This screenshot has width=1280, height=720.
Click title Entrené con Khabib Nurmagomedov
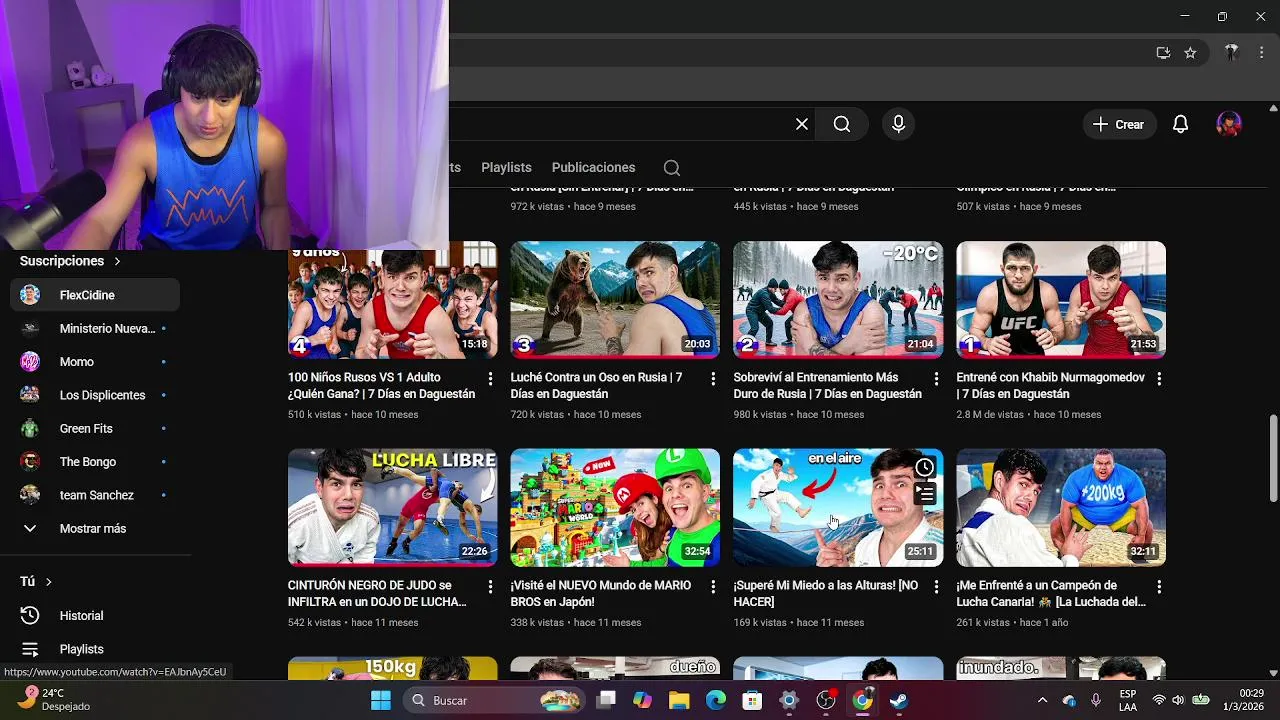tap(1051, 386)
